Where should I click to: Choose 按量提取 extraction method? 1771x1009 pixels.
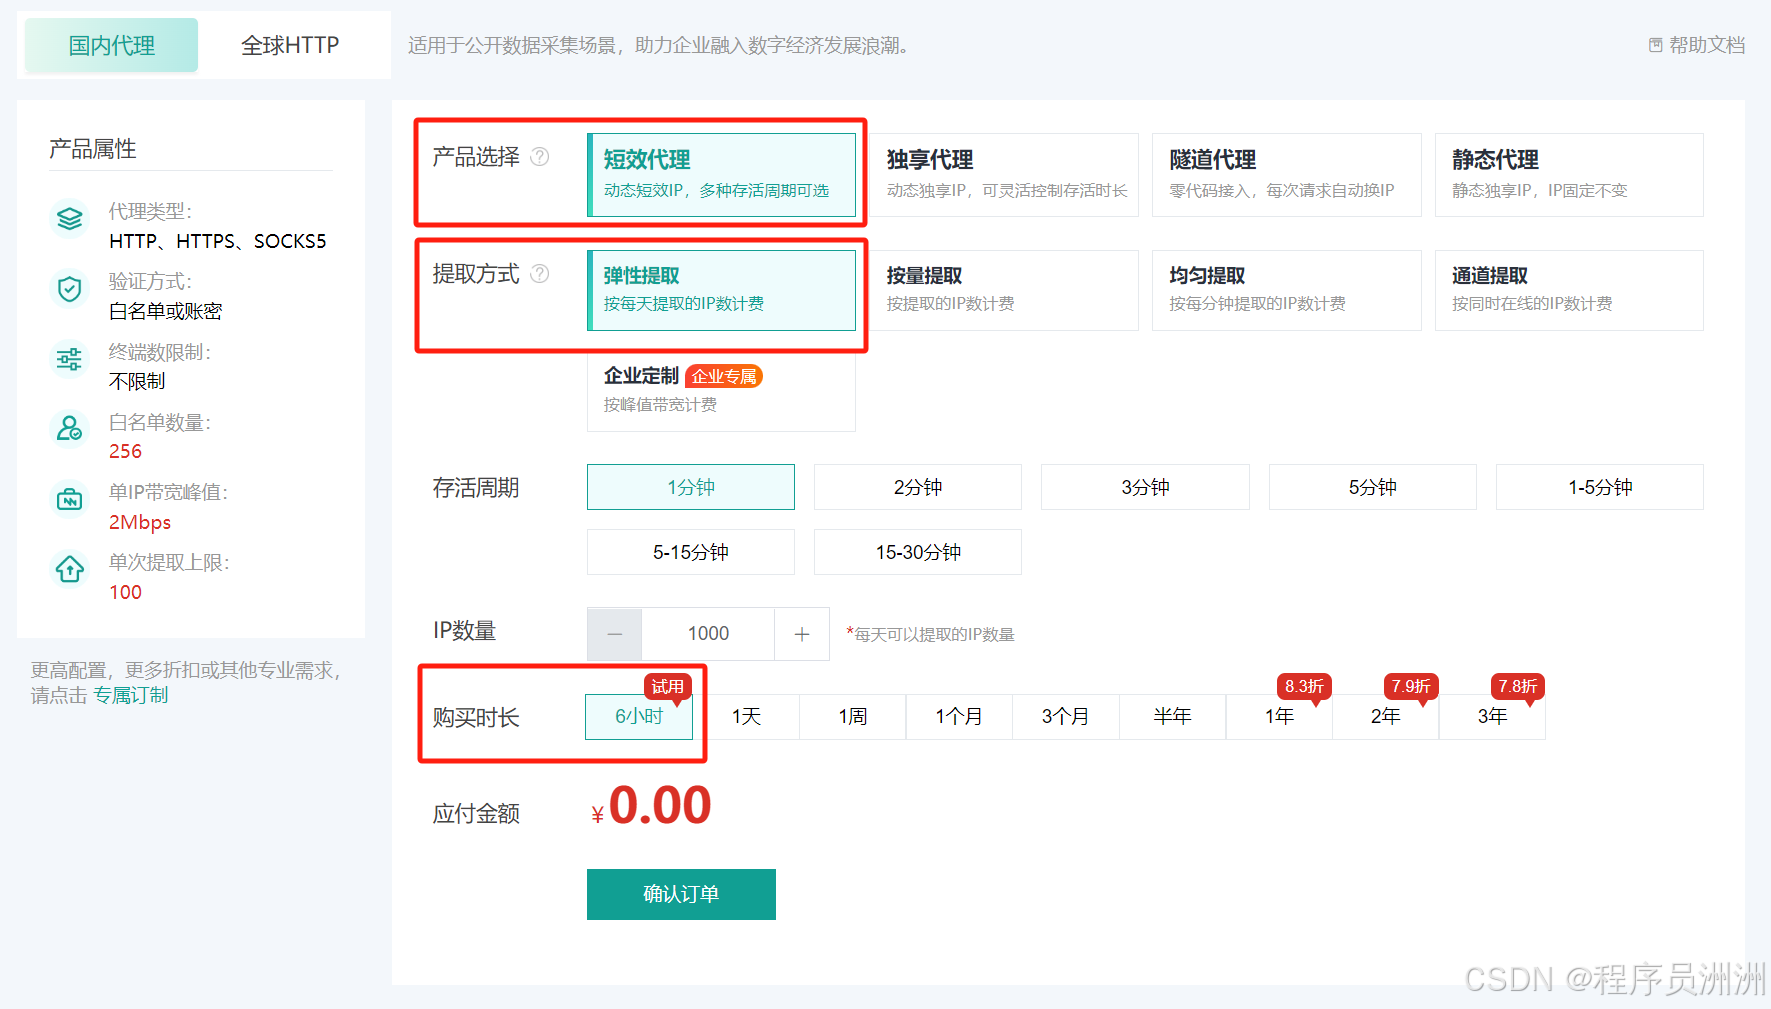pos(1004,290)
